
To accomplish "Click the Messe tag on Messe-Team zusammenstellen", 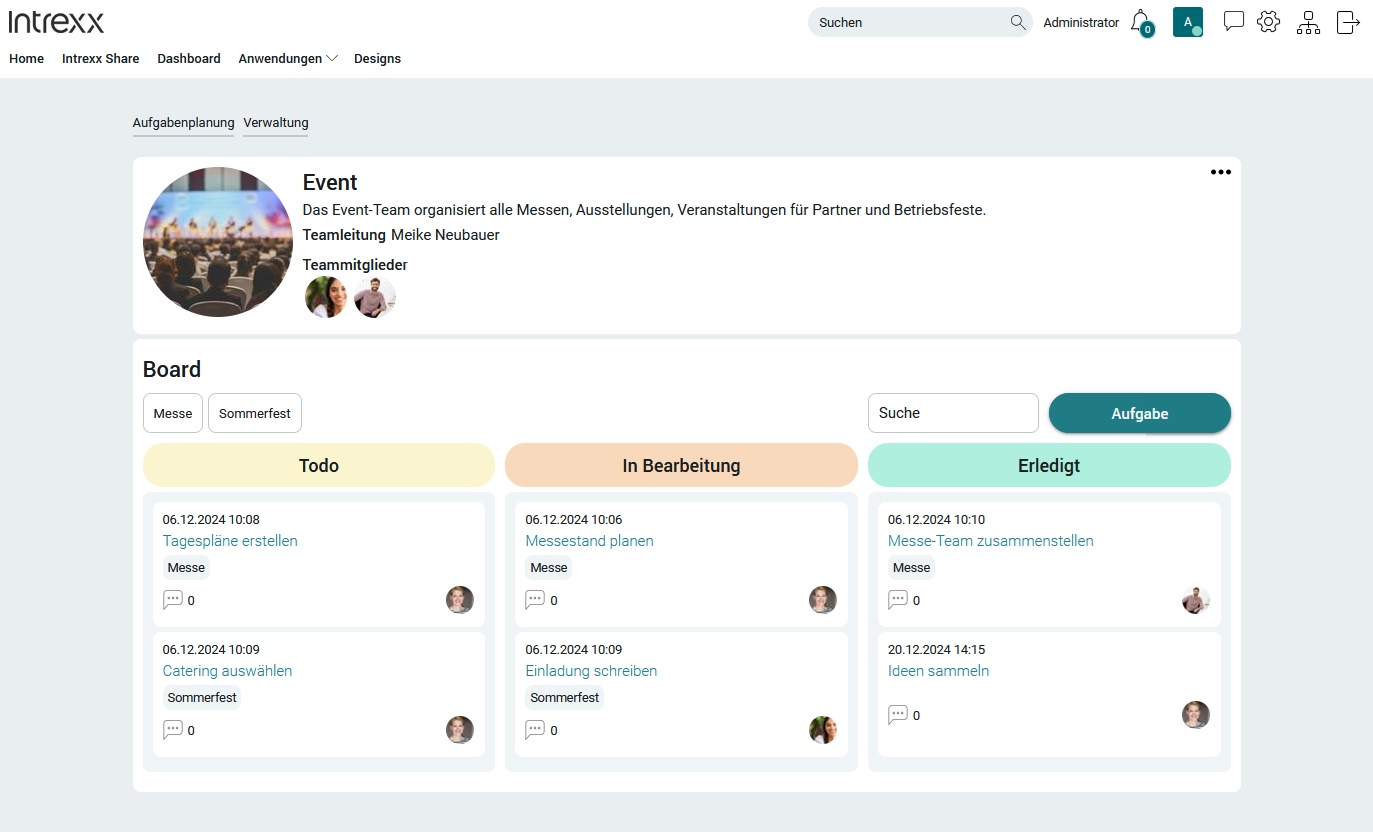I will tap(912, 568).
